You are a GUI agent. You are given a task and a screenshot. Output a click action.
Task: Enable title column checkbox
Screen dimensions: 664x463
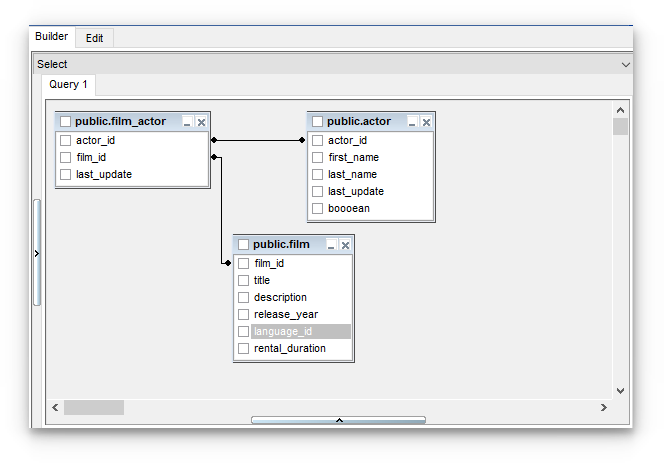[x=243, y=280]
